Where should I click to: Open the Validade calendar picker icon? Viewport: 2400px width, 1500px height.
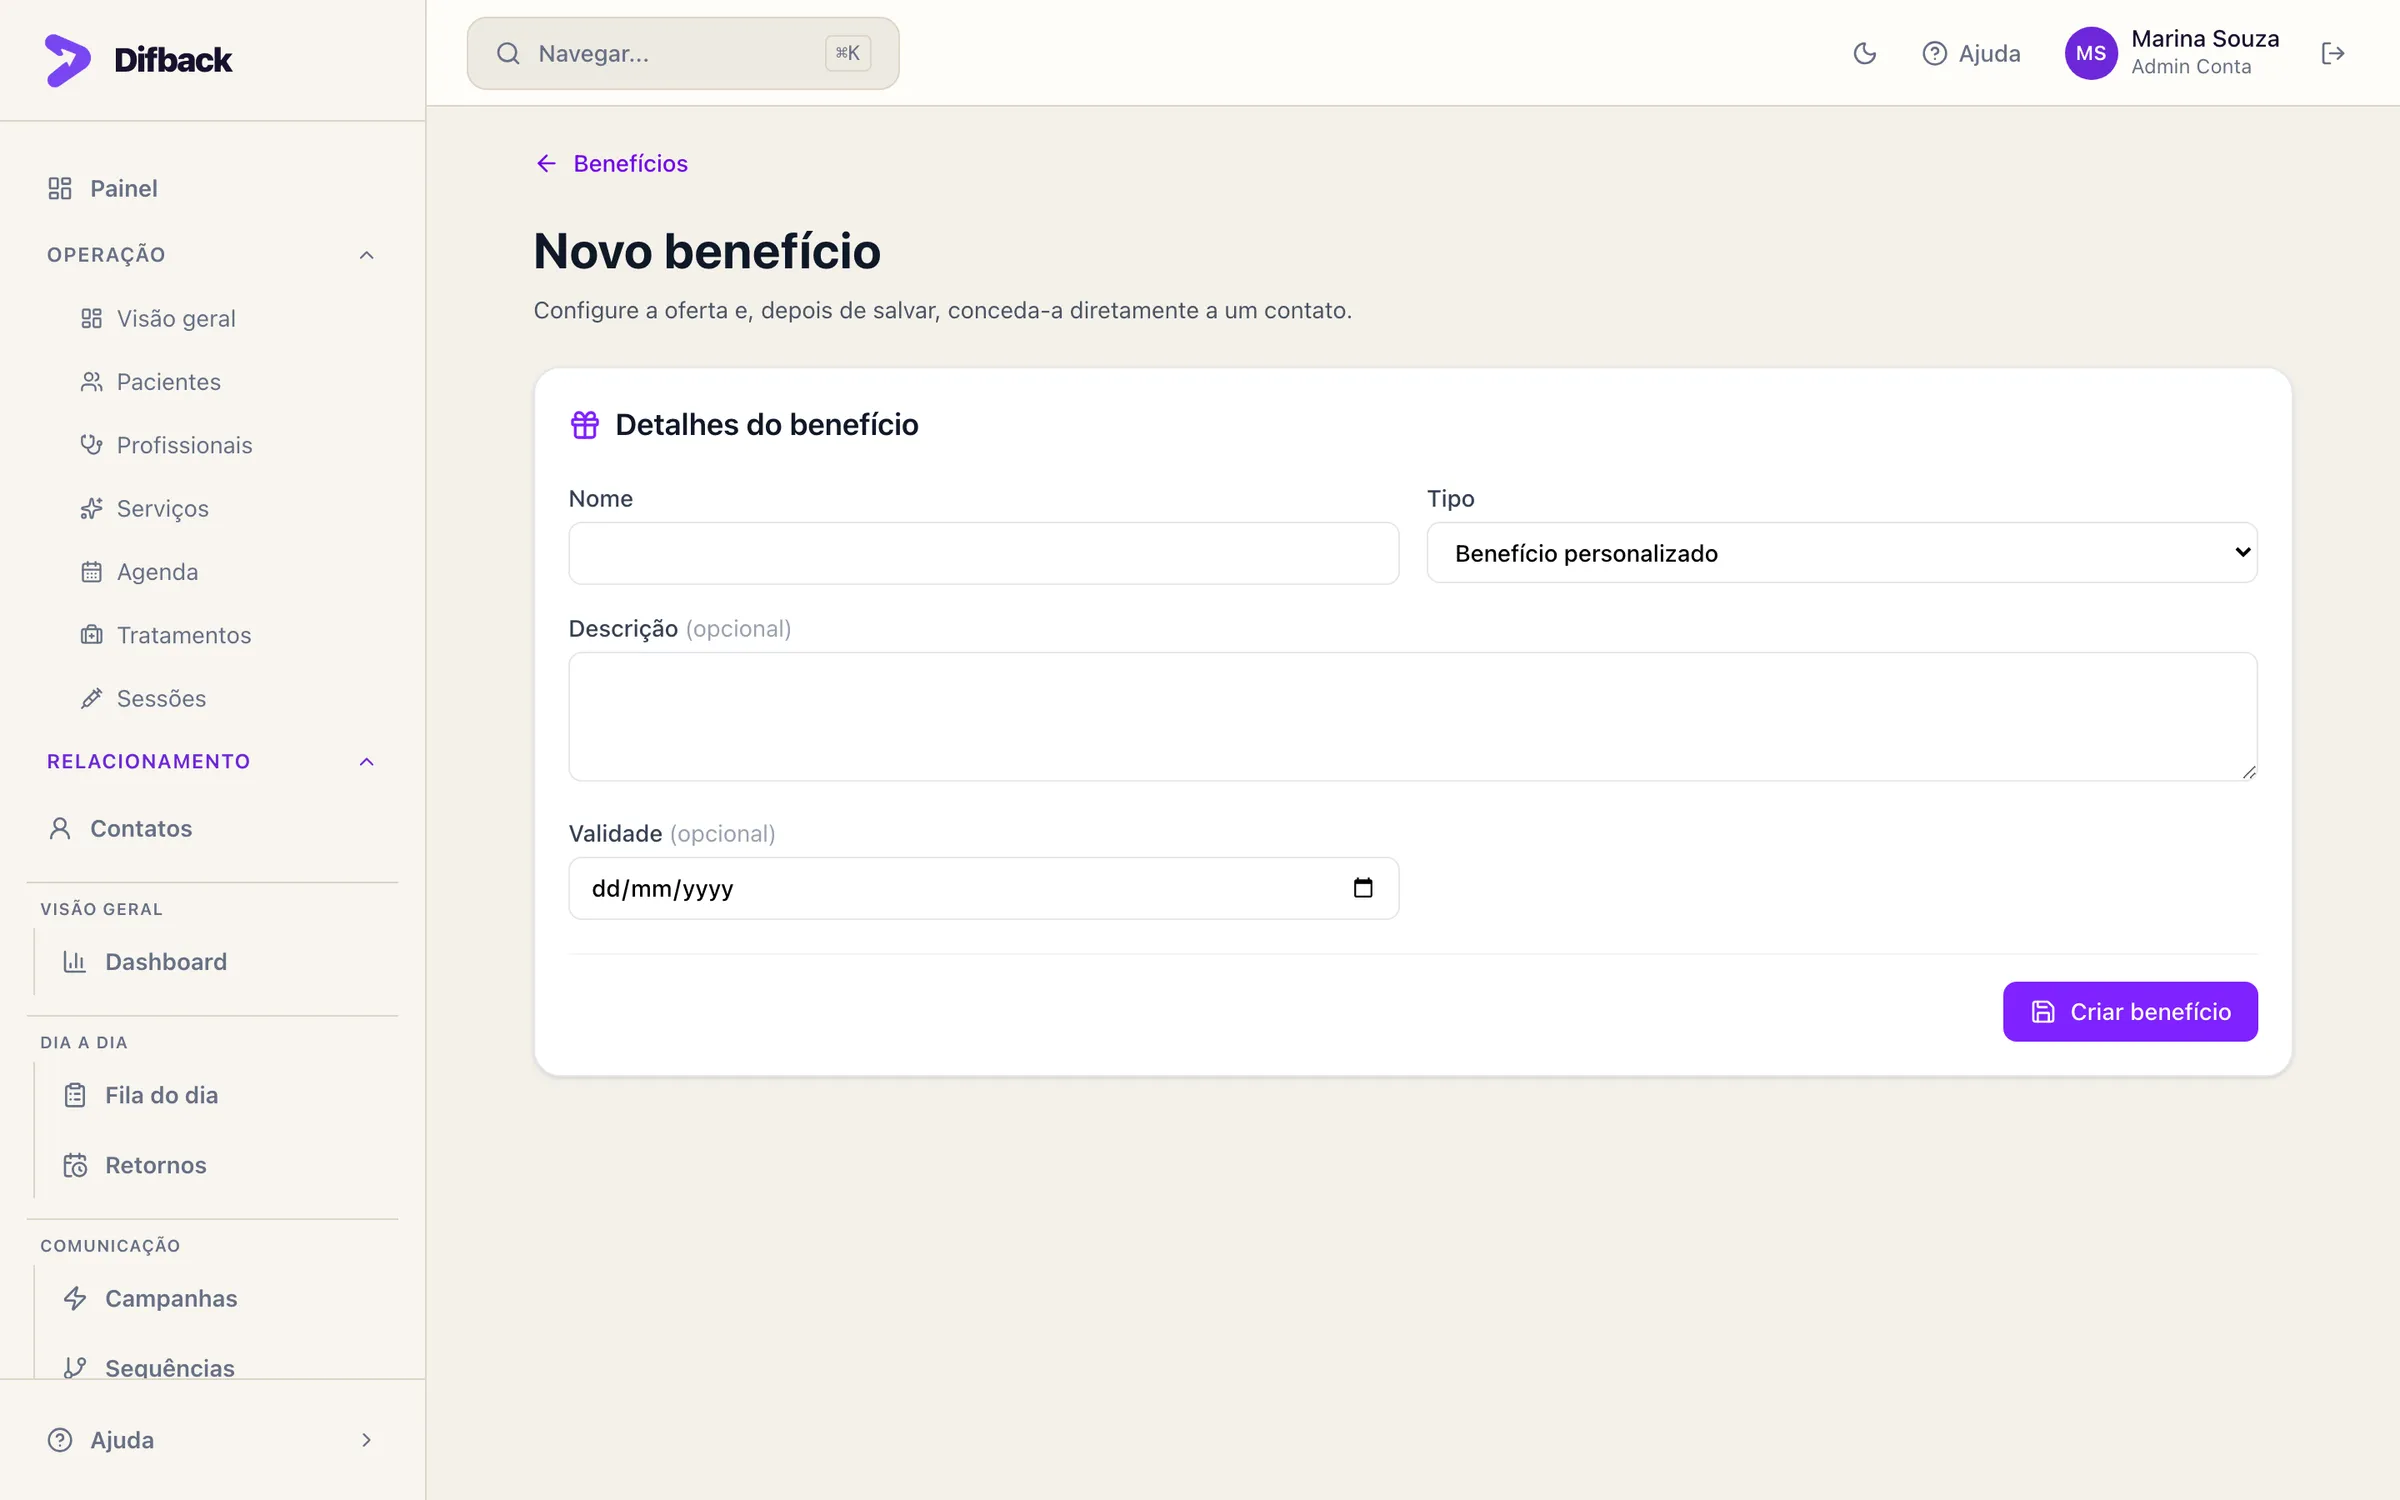(x=1363, y=888)
